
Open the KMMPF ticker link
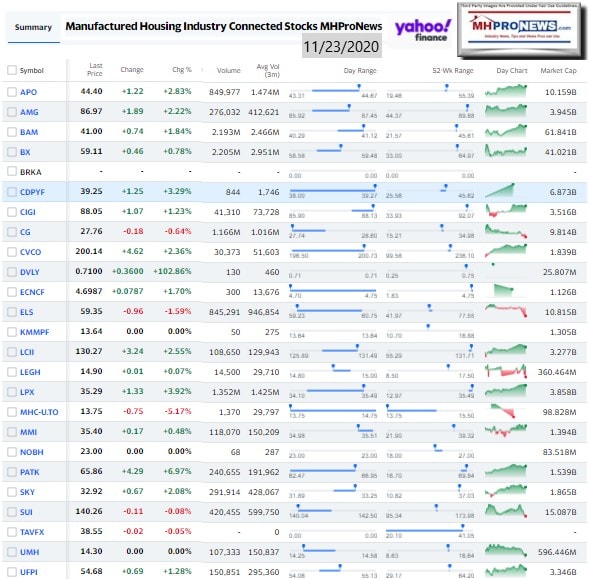(35, 332)
